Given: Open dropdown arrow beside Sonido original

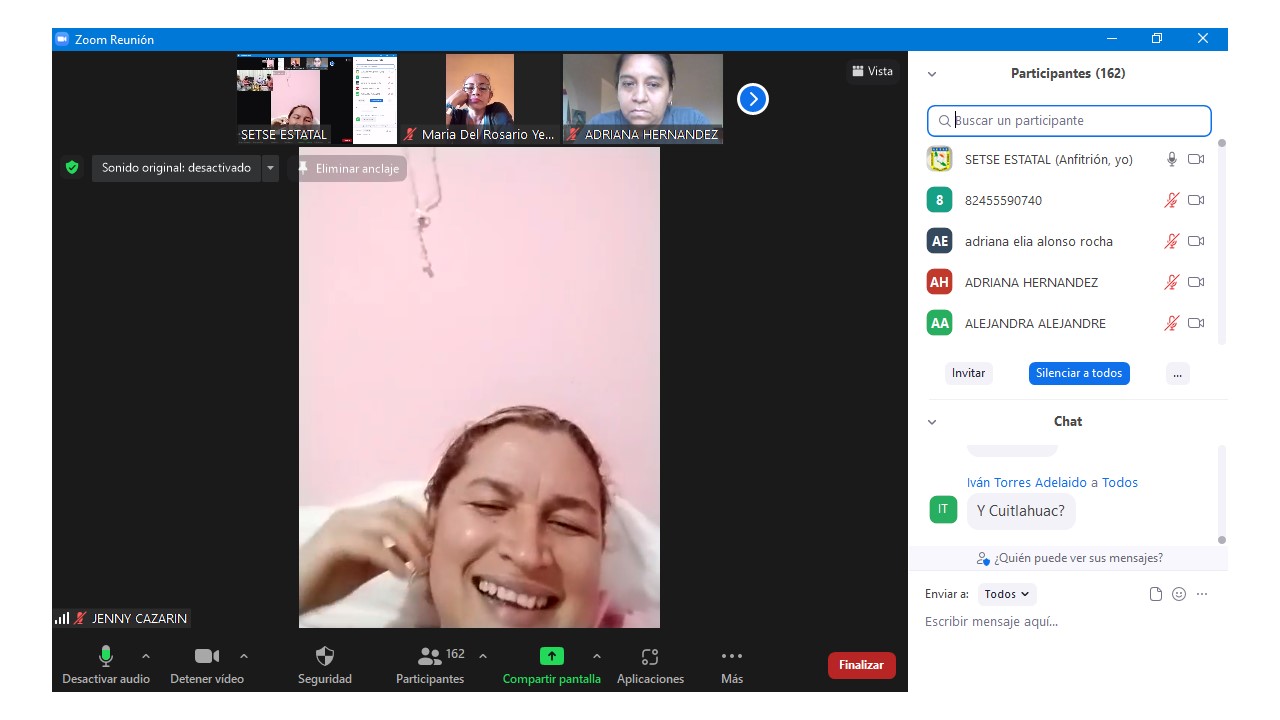Looking at the screenshot, I should coord(270,168).
